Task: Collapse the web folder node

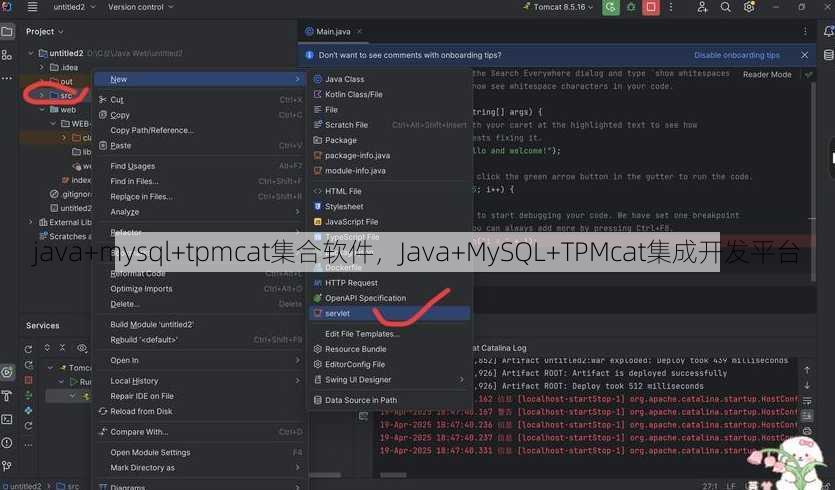Action: pyautogui.click(x=42, y=110)
